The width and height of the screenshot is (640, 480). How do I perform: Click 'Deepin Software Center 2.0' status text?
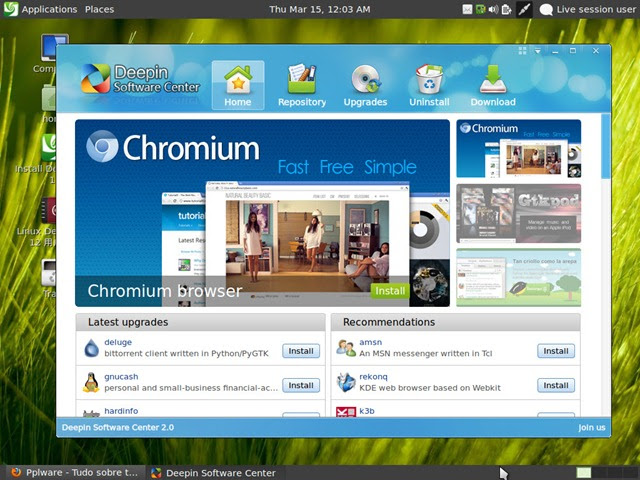click(118, 427)
